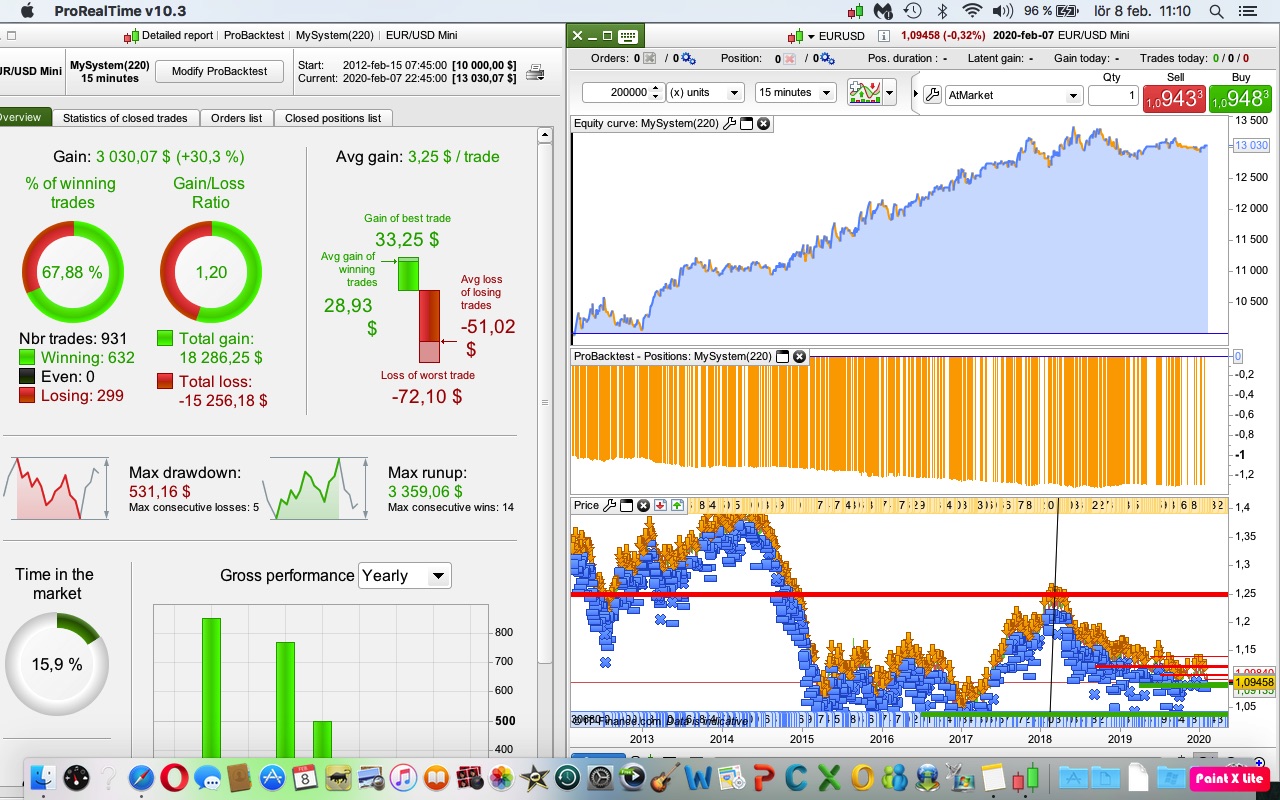Screen dimensions: 1280x800
Task: Click the 'Avg gain: 3,25 $ / trade' text
Action: pos(418,157)
